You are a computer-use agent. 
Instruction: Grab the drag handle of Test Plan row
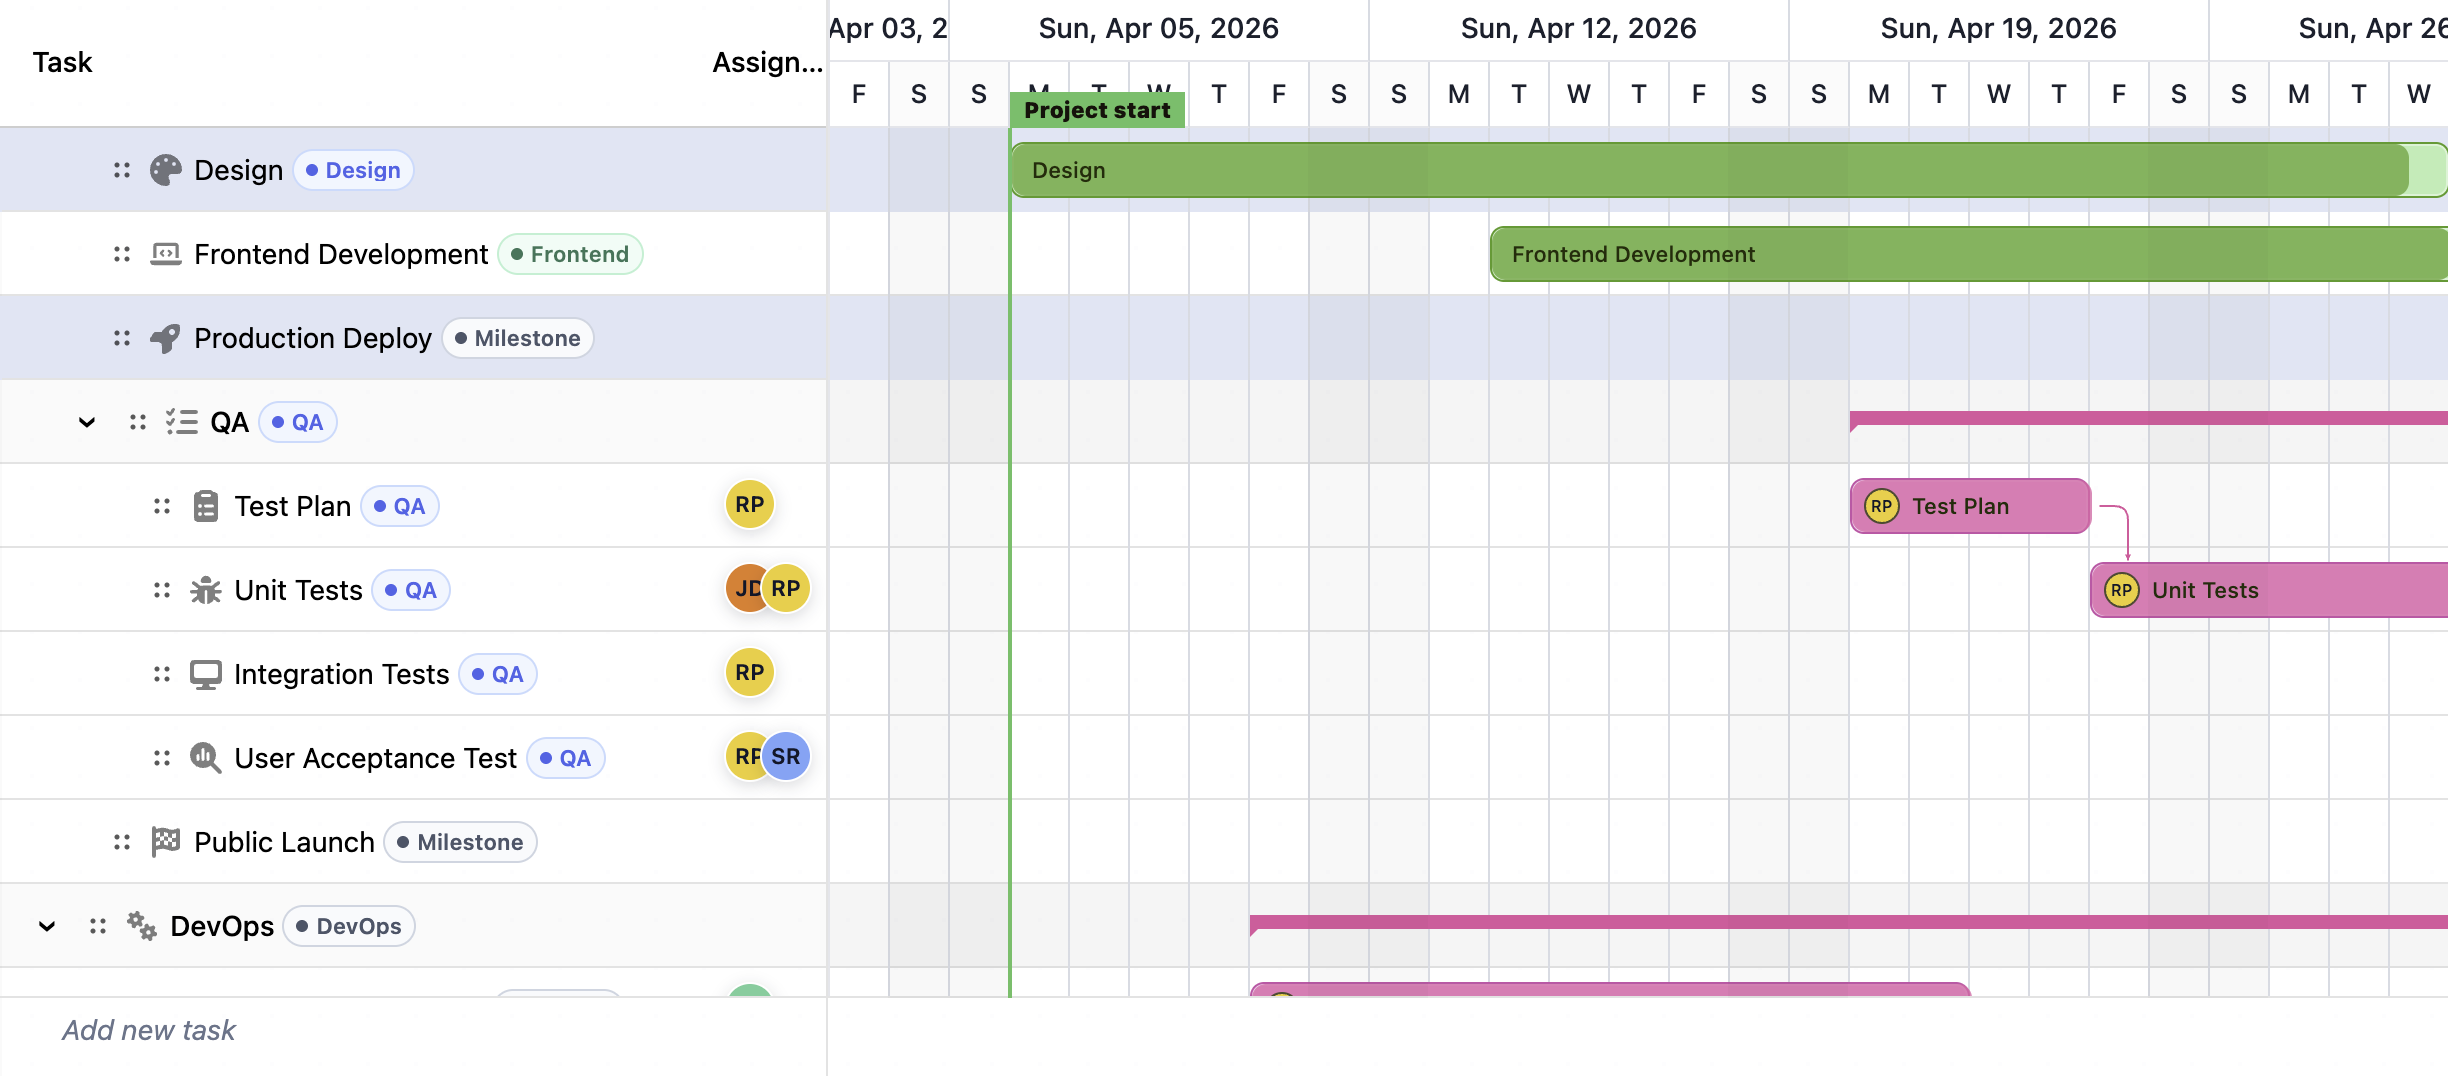pos(162,506)
